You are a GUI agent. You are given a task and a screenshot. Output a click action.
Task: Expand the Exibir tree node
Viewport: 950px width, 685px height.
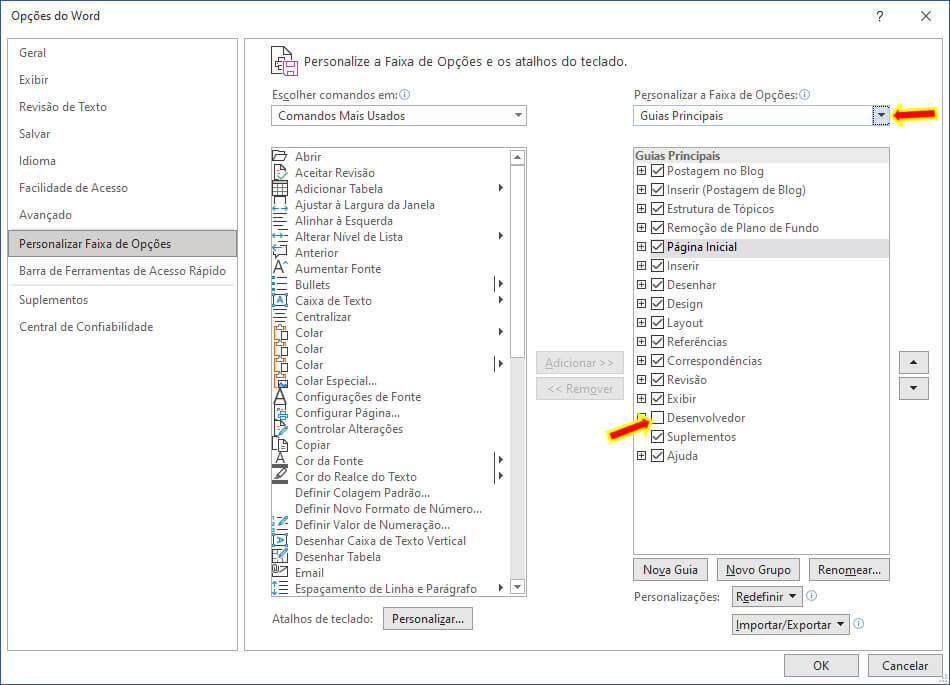coord(641,399)
